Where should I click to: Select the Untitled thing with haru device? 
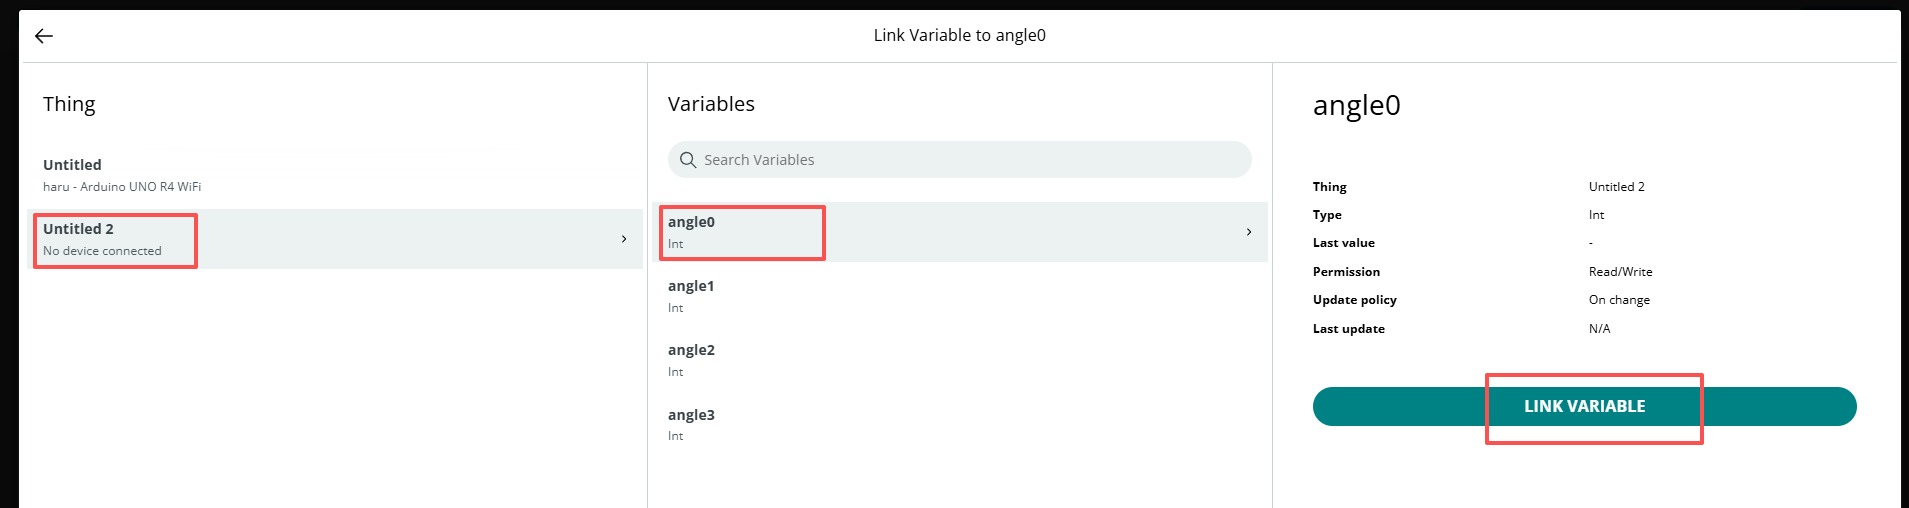click(x=335, y=175)
